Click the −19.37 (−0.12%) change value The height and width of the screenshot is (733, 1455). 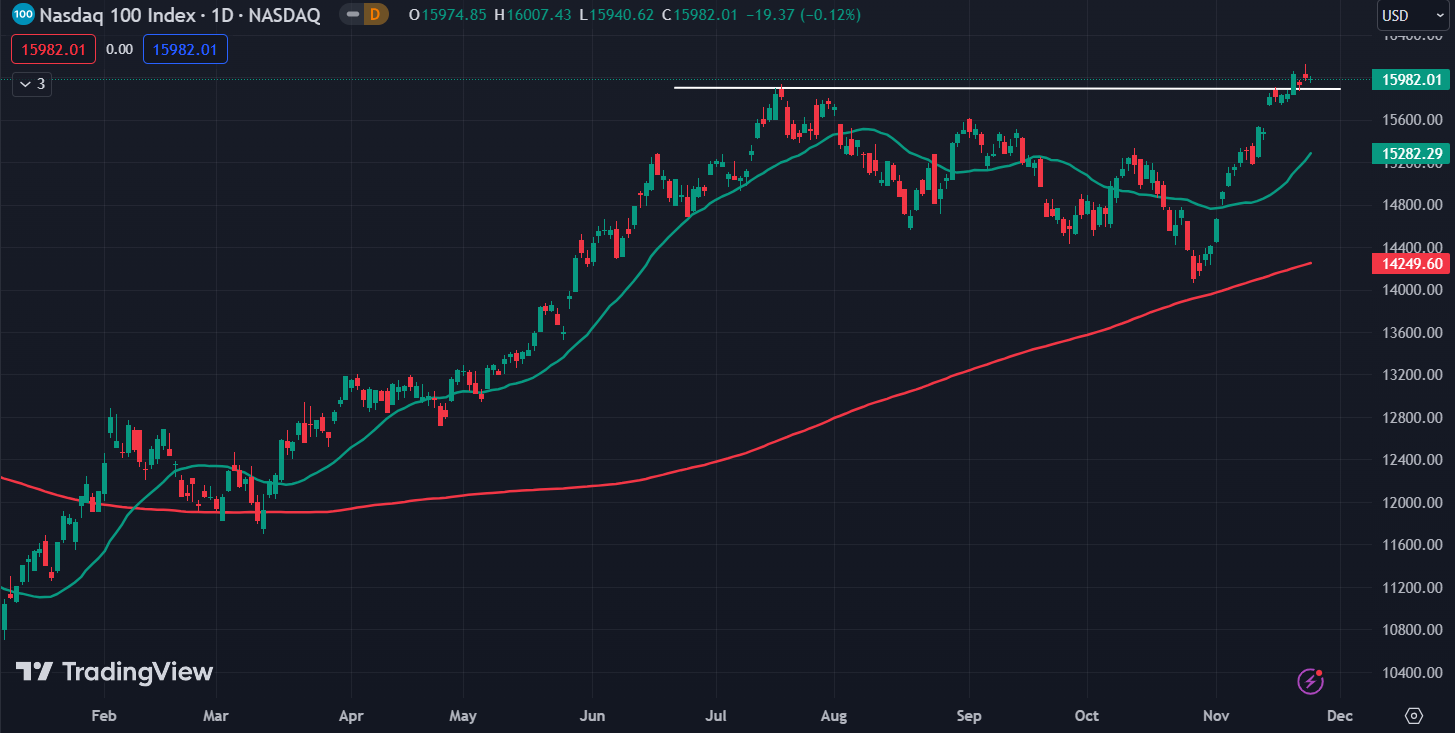(x=803, y=15)
